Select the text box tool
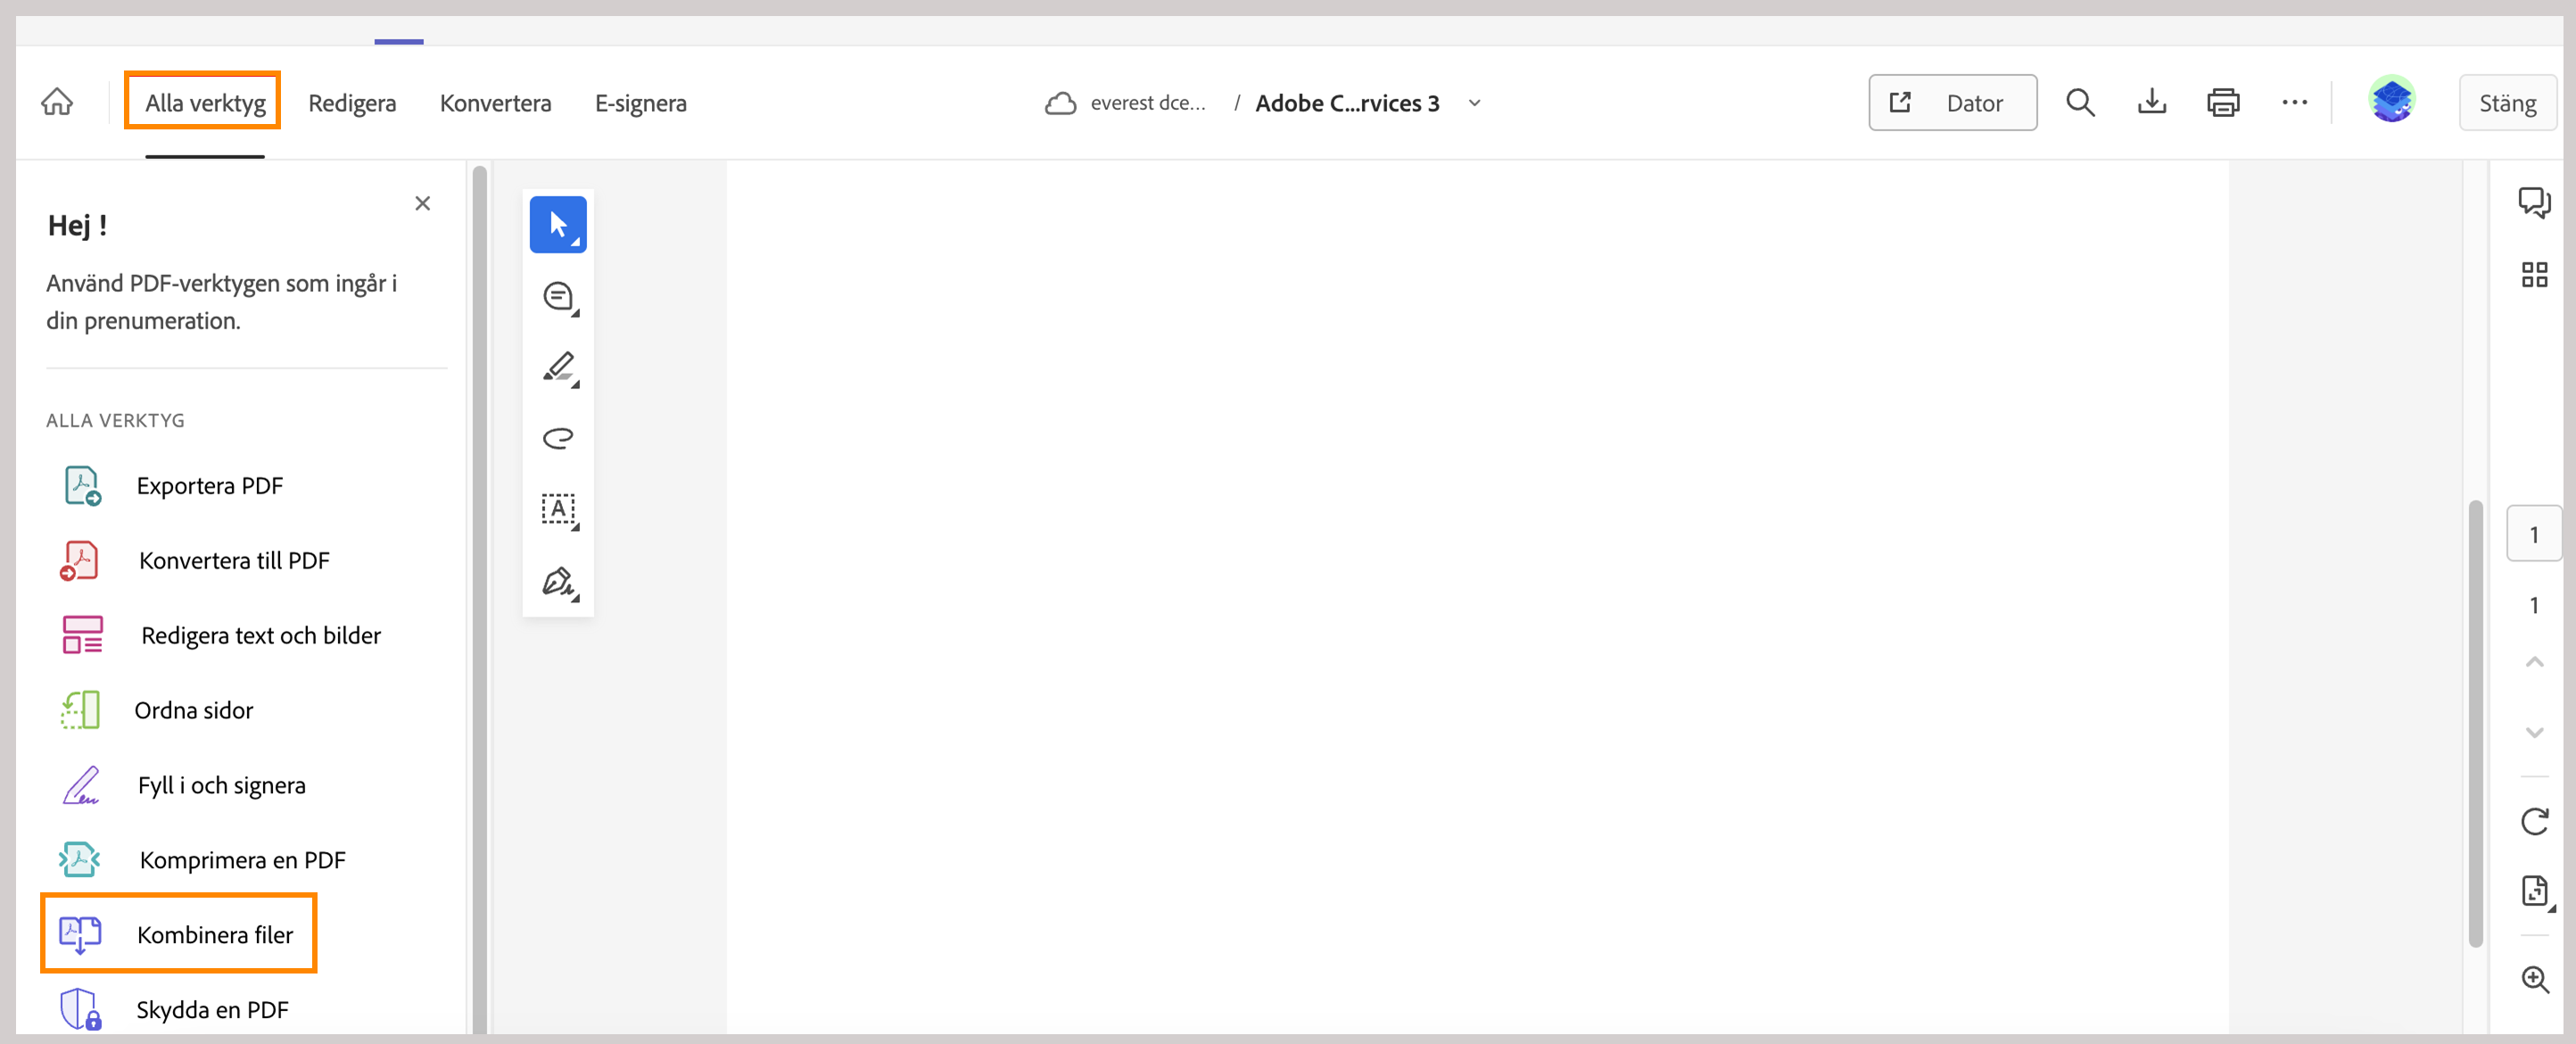This screenshot has height=1044, width=2576. [x=558, y=510]
